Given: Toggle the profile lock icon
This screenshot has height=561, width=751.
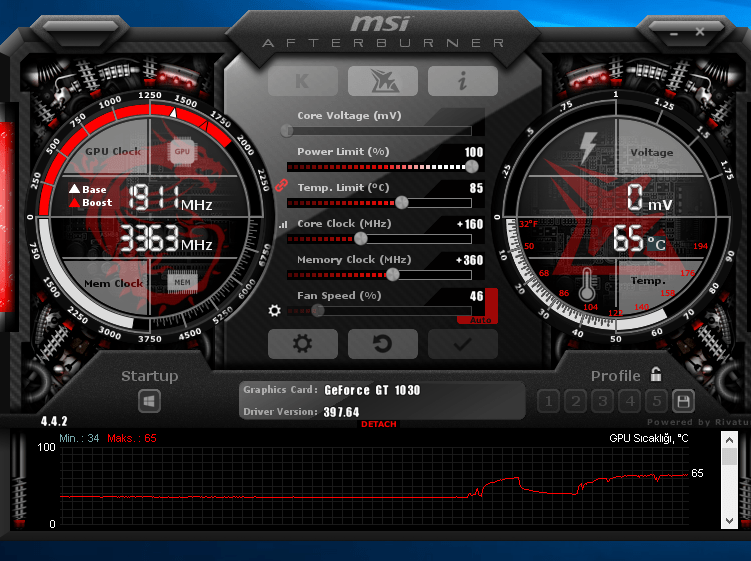Looking at the screenshot, I should [656, 374].
